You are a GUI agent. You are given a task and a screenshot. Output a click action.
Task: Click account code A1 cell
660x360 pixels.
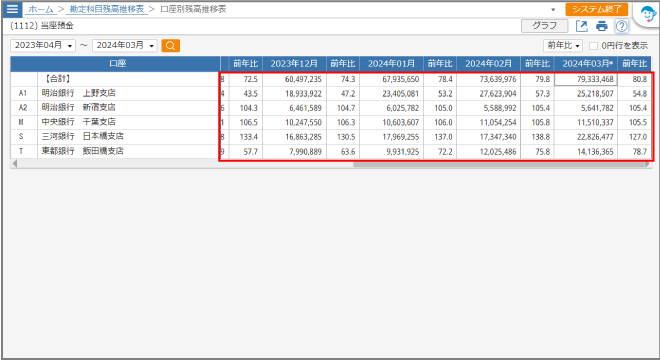[24, 93]
